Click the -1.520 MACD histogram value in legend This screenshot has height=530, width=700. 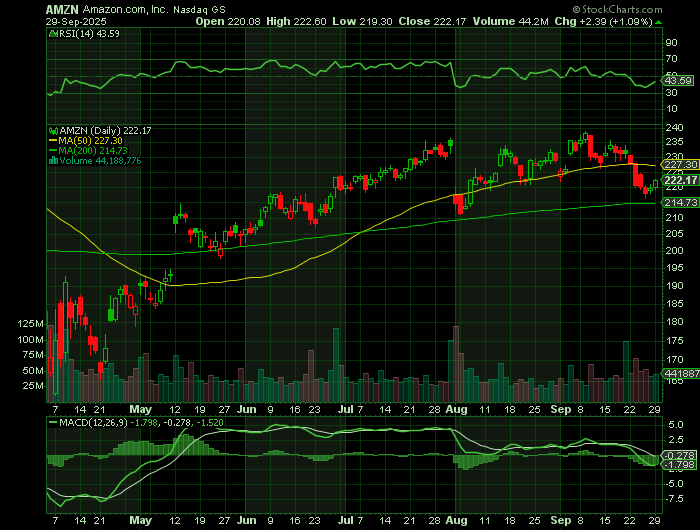click(x=210, y=422)
